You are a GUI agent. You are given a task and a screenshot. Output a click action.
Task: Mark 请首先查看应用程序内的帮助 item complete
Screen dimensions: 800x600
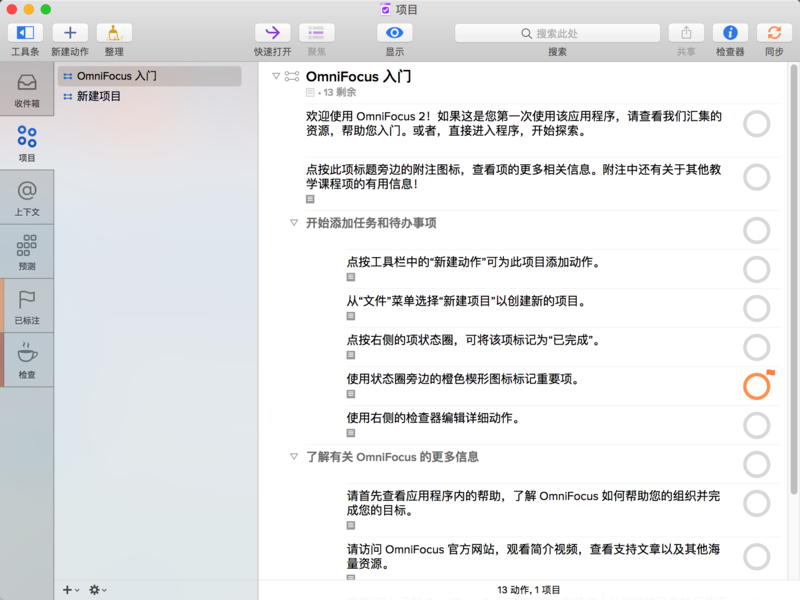(756, 504)
